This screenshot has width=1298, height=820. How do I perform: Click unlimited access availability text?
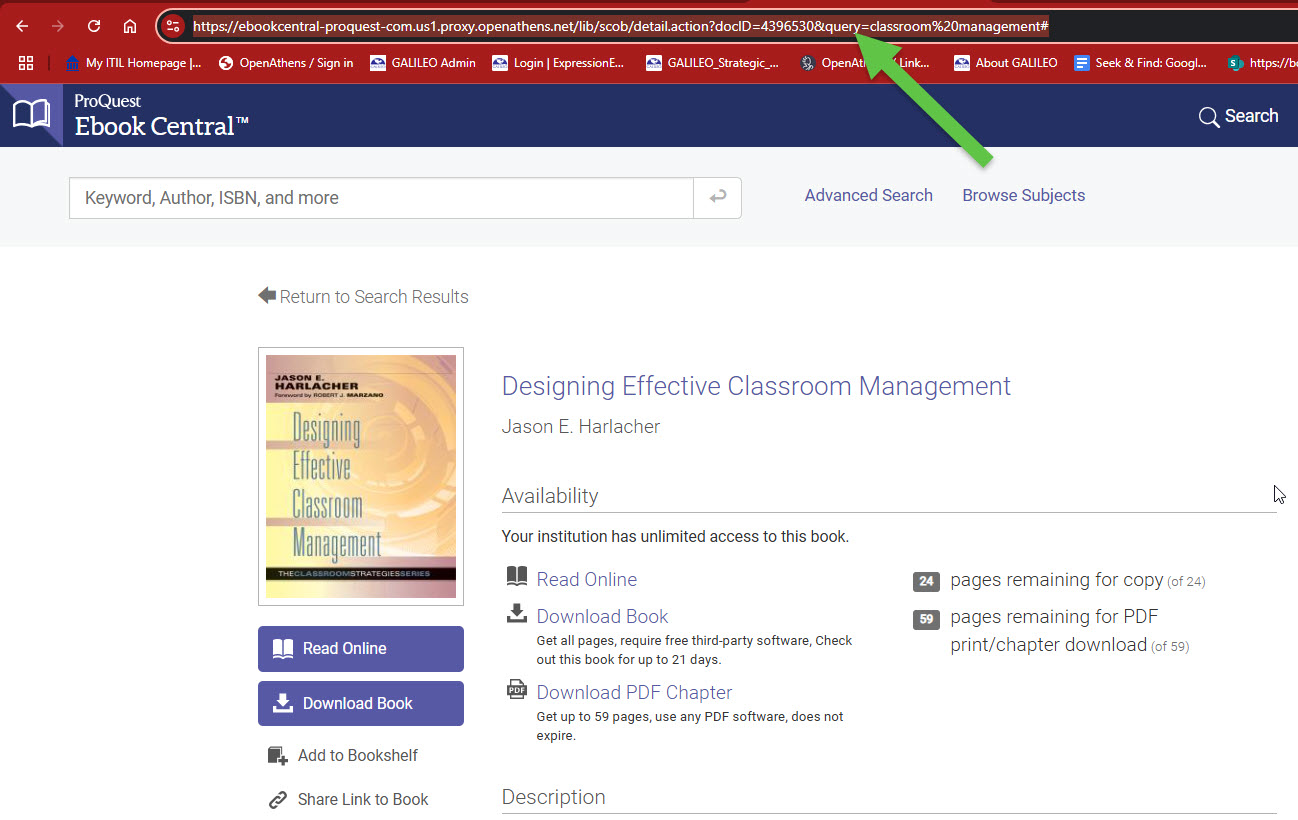(x=675, y=537)
